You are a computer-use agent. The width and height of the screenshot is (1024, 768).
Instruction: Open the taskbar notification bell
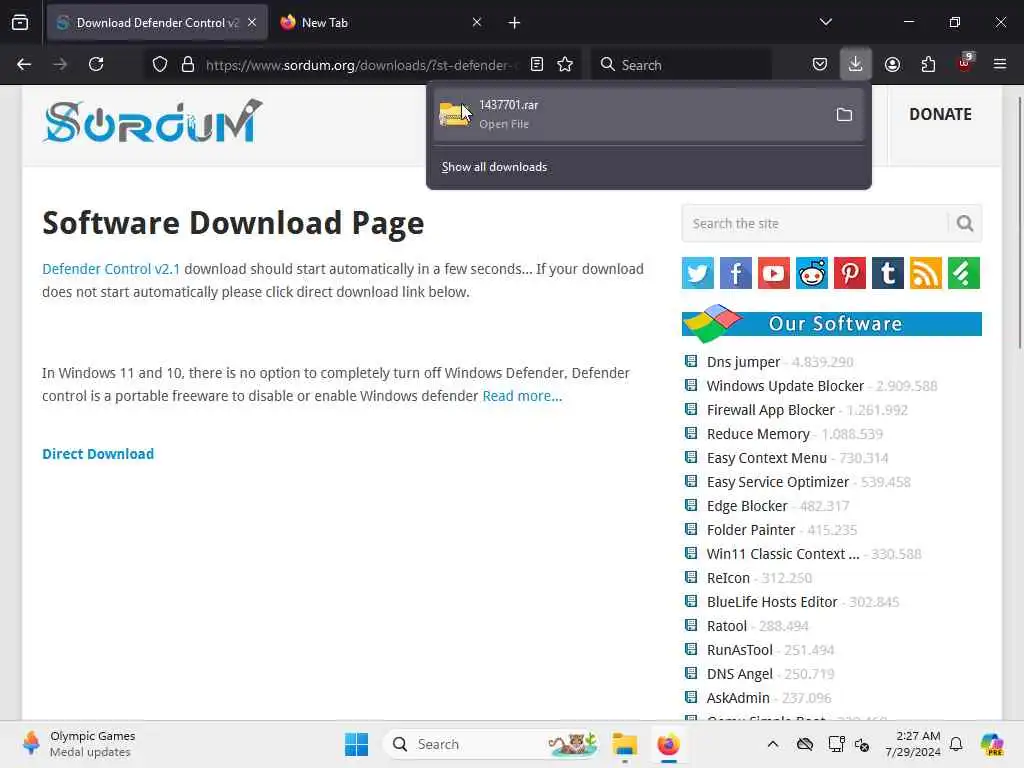pyautogui.click(x=956, y=744)
